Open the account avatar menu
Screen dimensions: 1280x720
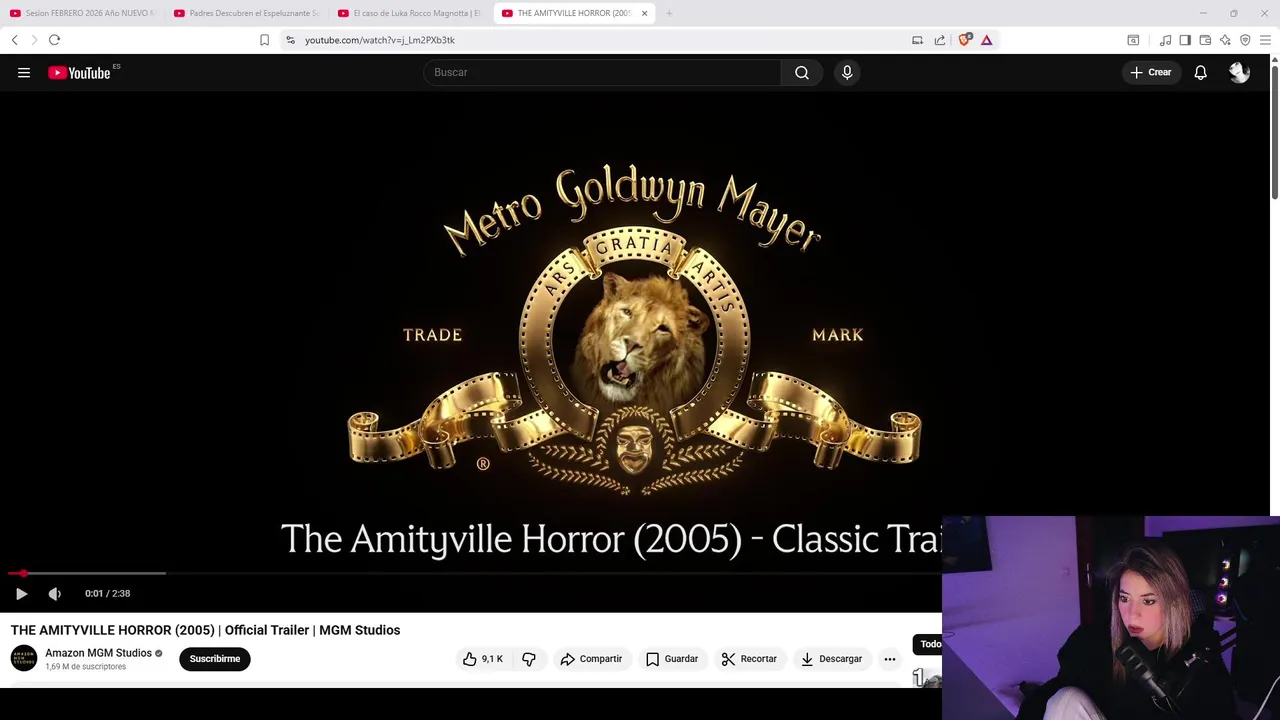click(1239, 72)
